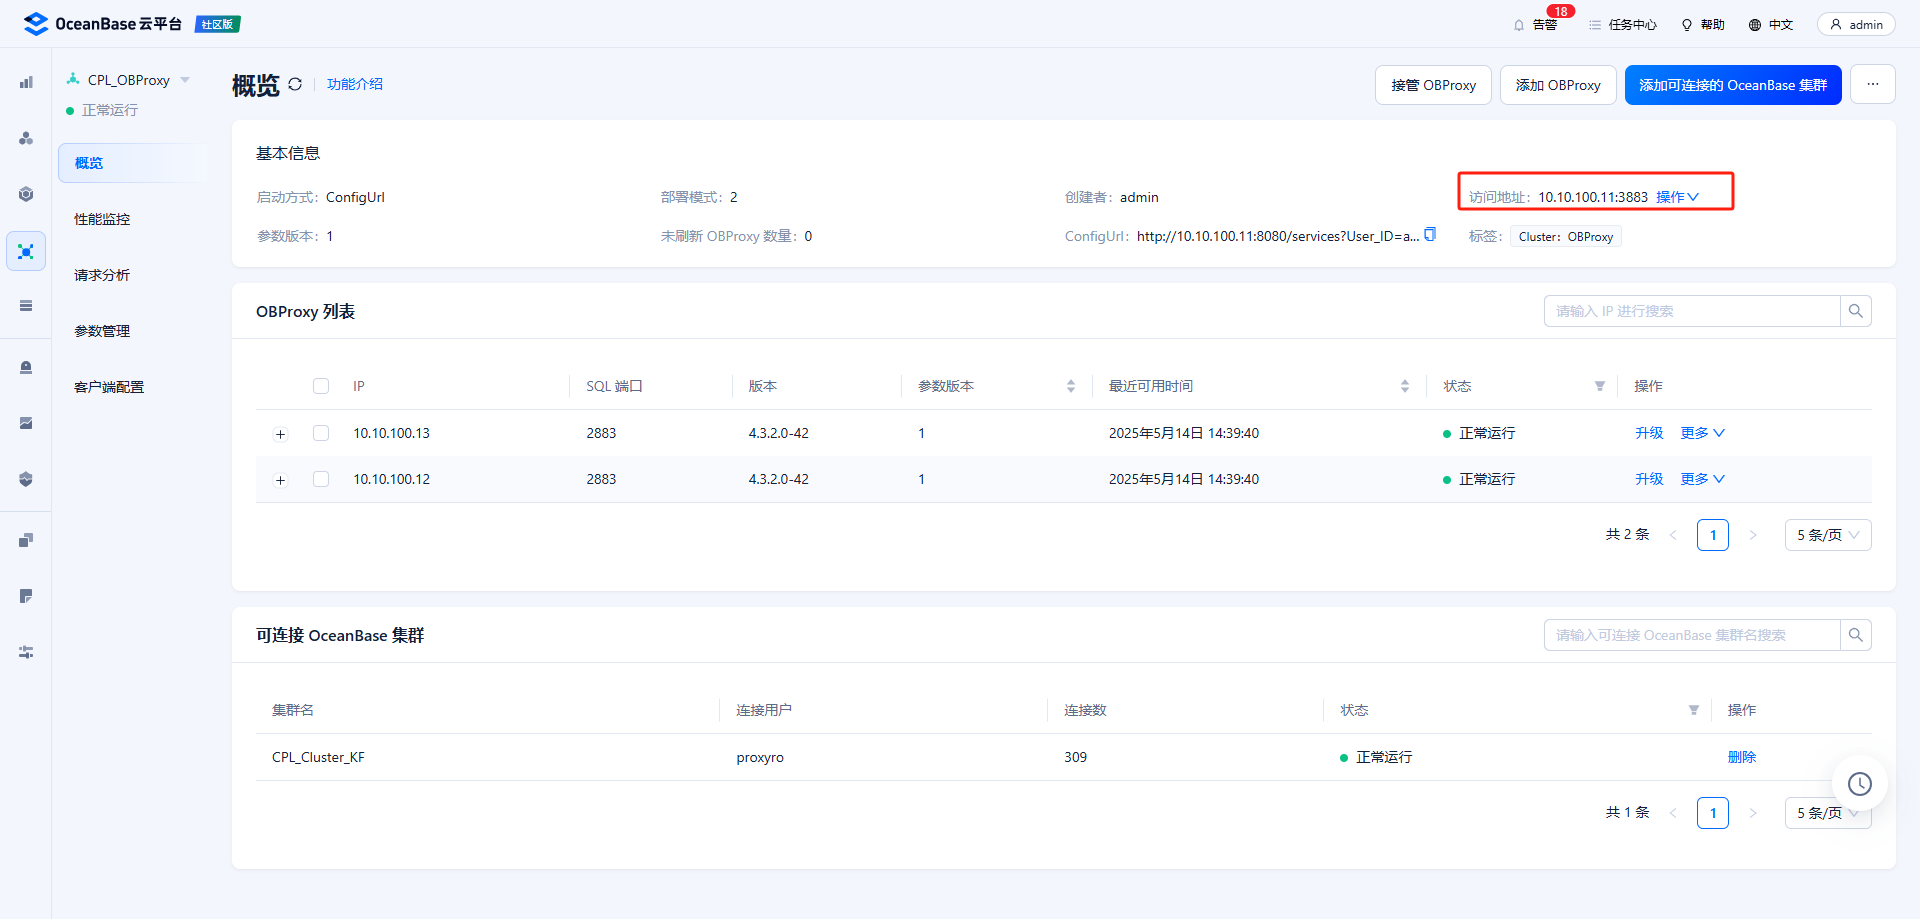The width and height of the screenshot is (1920, 919).
Task: Open the access address 操作 dropdown
Action: click(x=1677, y=197)
